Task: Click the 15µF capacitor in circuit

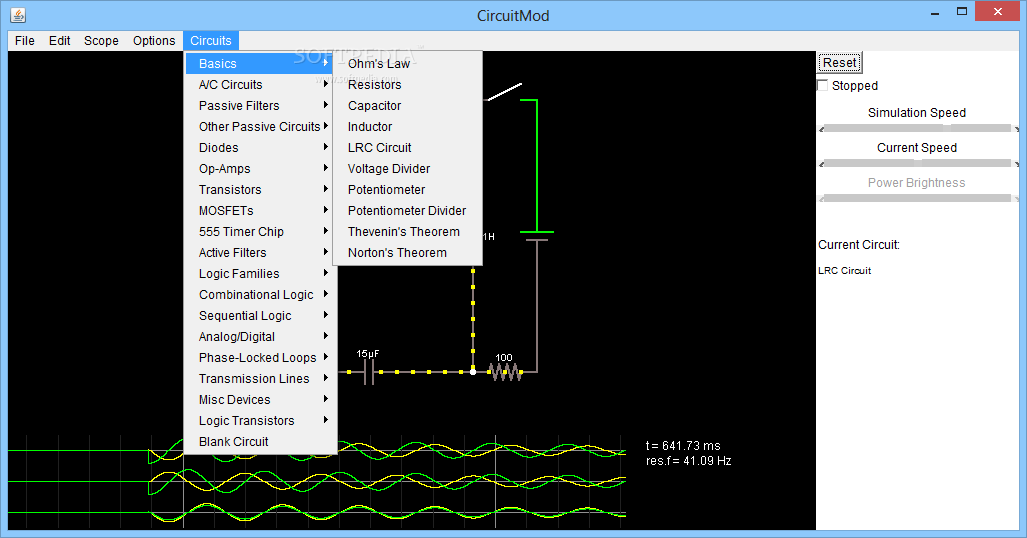Action: click(x=369, y=372)
